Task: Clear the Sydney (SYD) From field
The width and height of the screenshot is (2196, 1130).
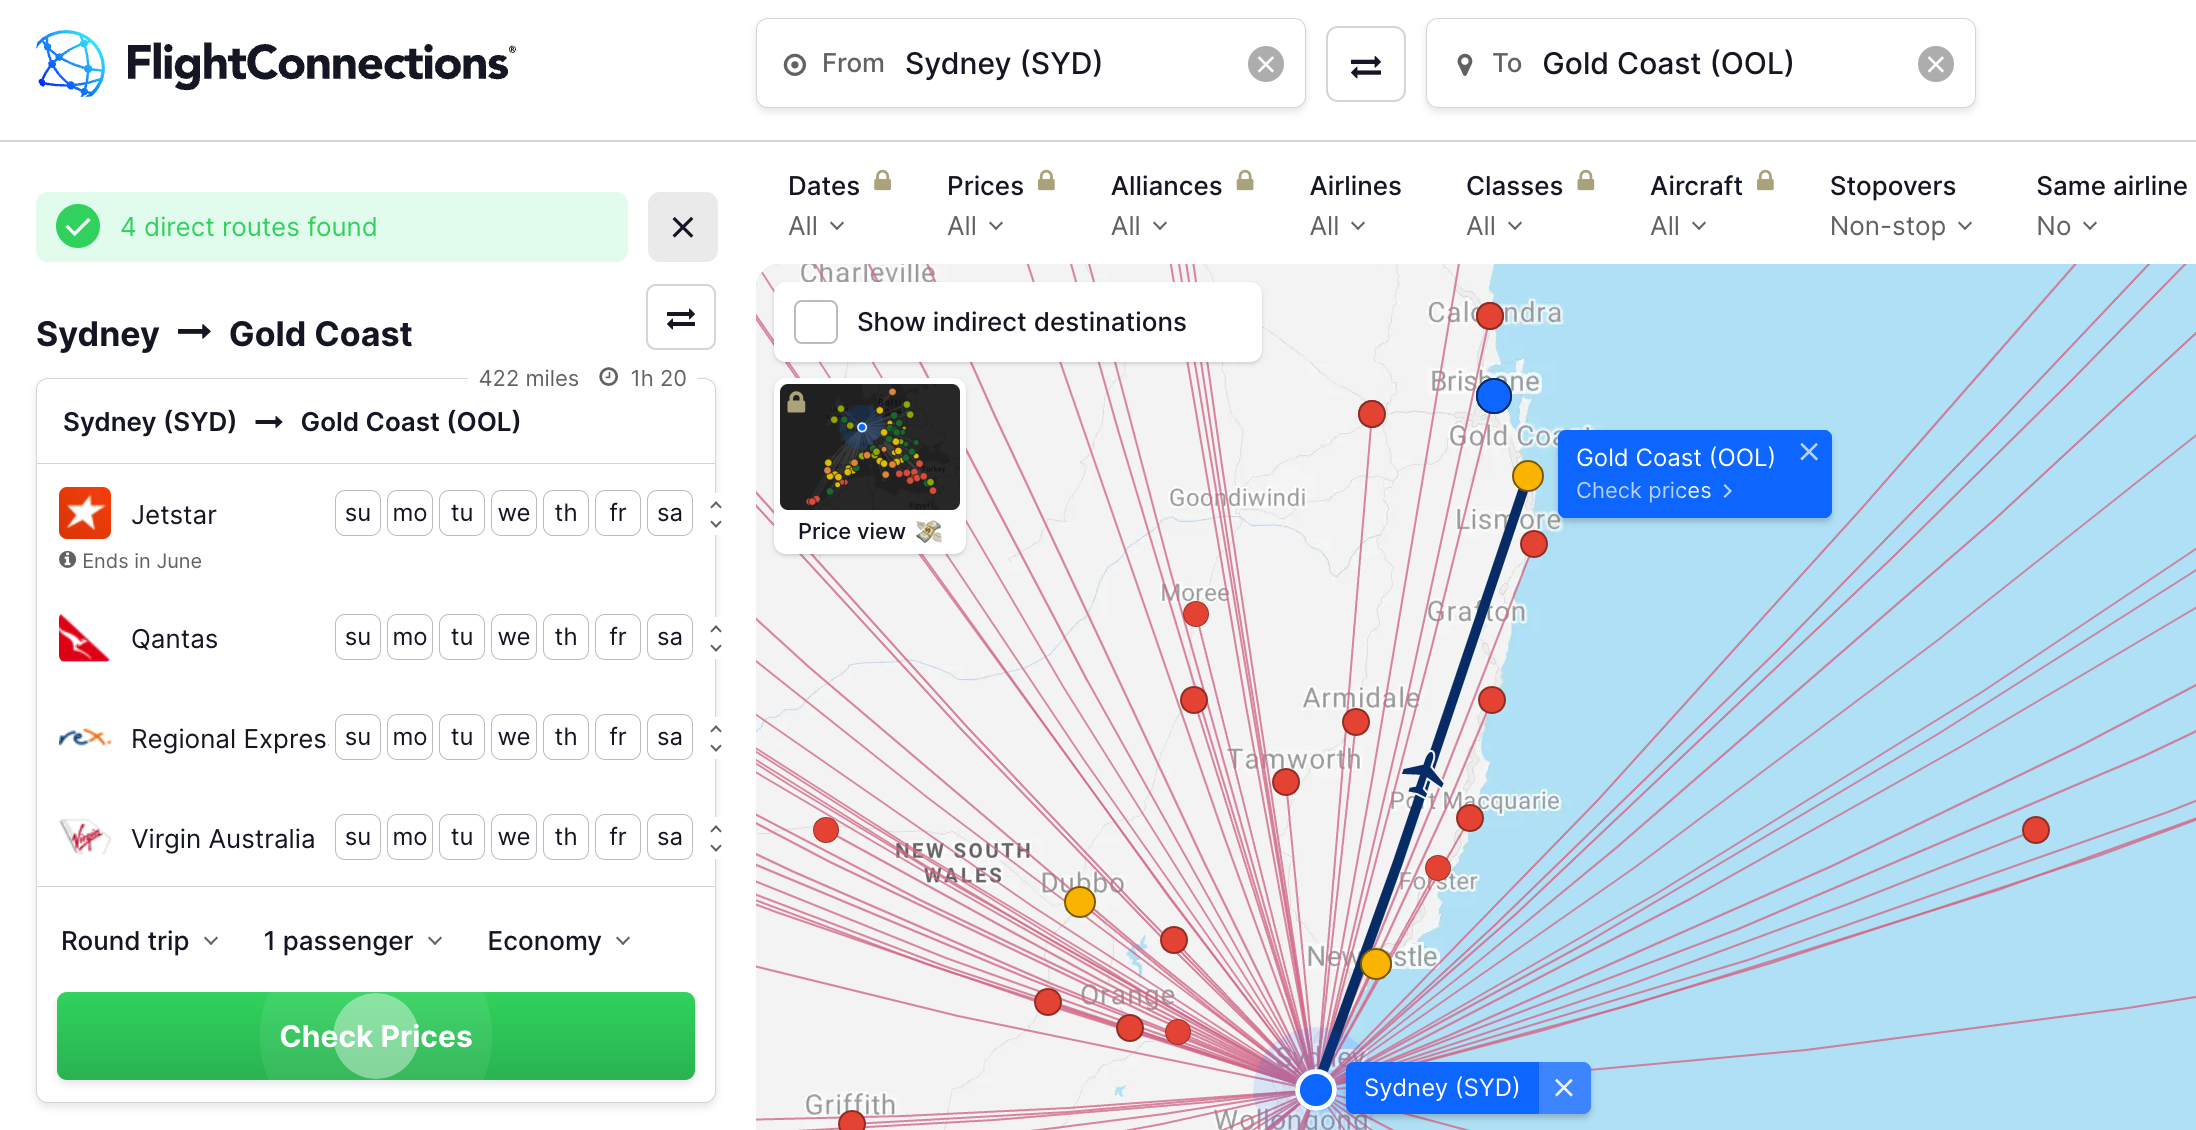Action: tap(1265, 64)
